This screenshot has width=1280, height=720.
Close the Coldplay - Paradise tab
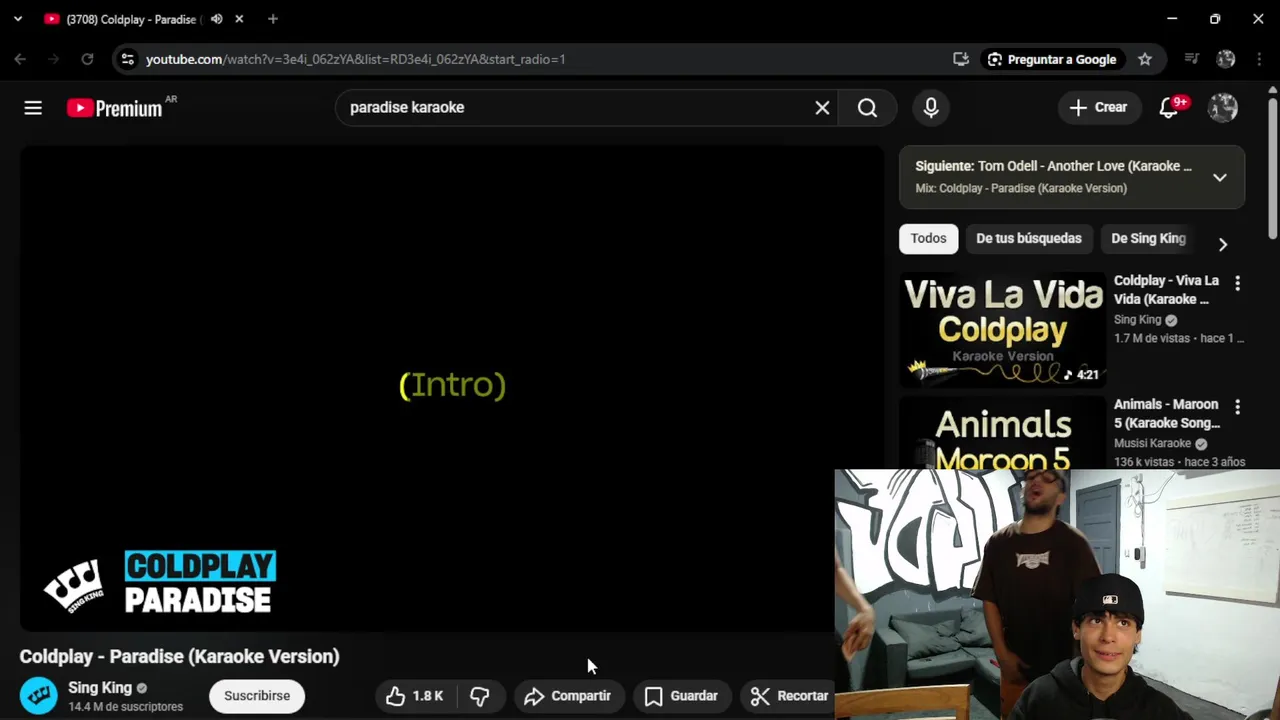239,19
